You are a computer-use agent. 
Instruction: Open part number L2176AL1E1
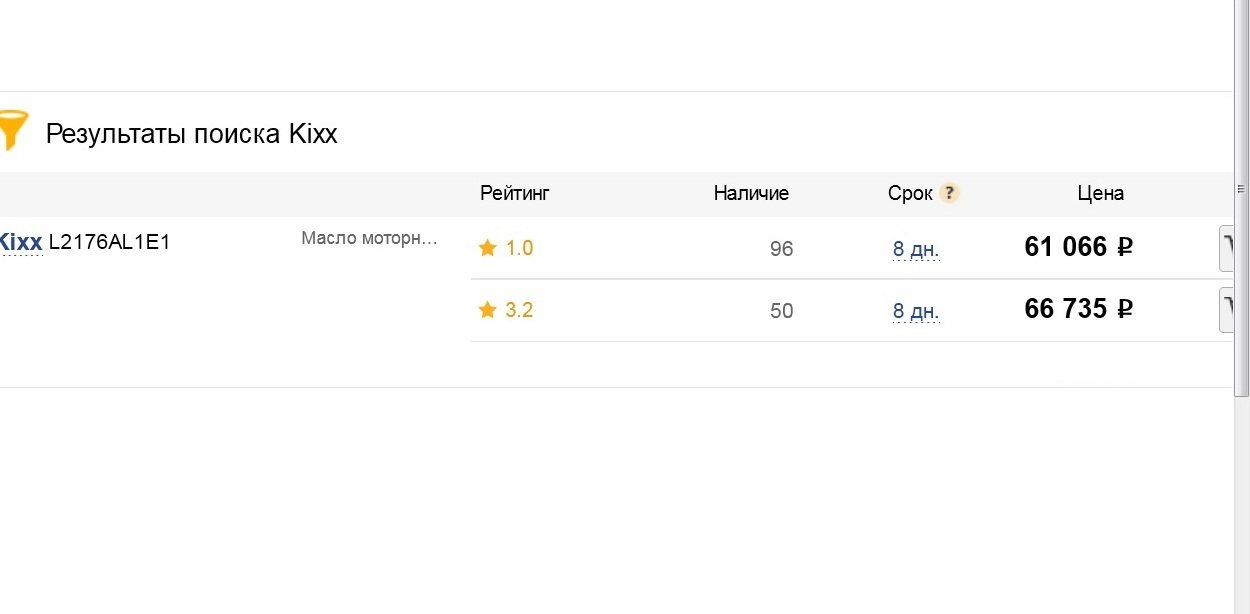(x=109, y=242)
